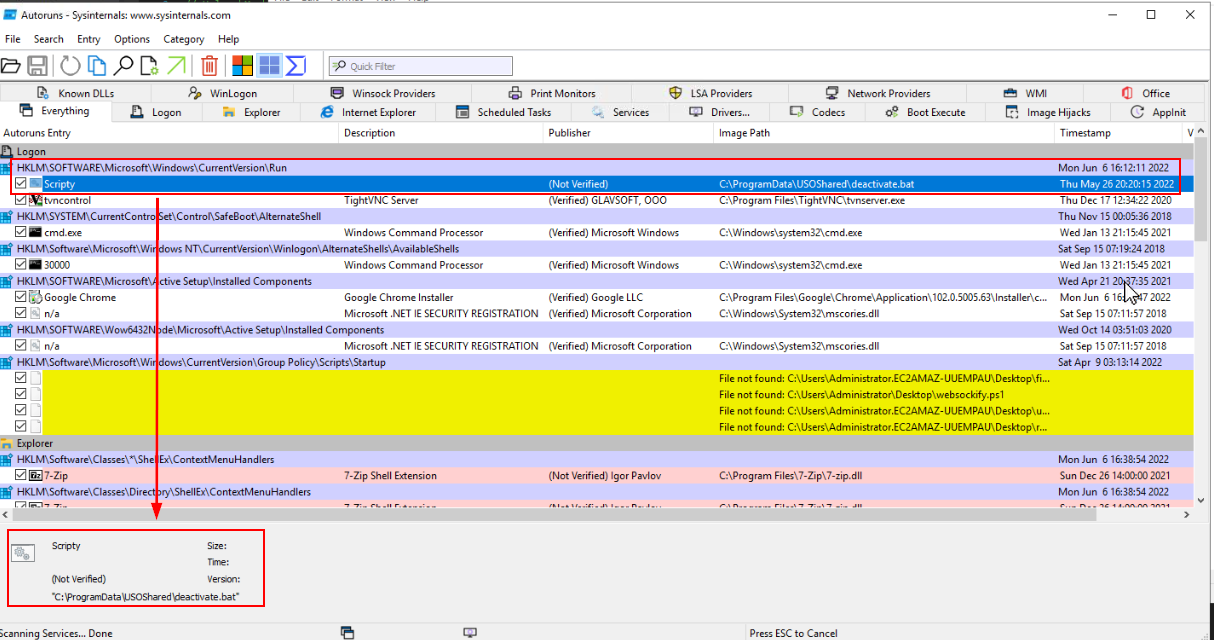Viewport: 1214px width, 640px height.
Task: Open the Search menu
Action: coord(49,39)
